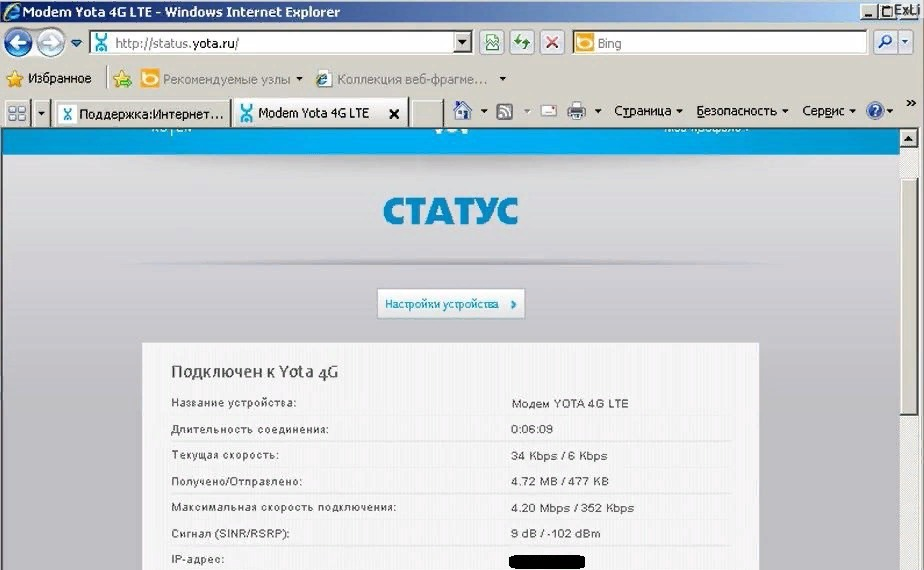The height and width of the screenshot is (570, 924).
Task: Open the Сервис menu
Action: pos(829,111)
